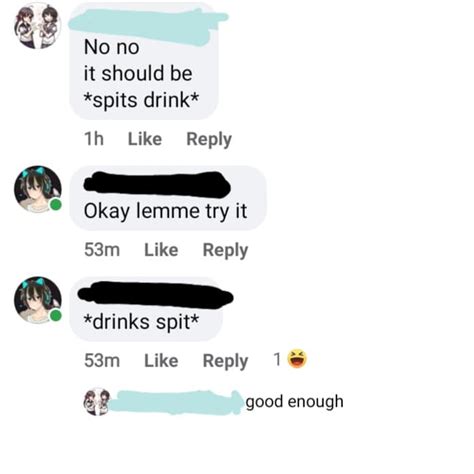The height and width of the screenshot is (474, 474).
Task: Click blacked-out name above "Okay lemme try it"
Action: 157,184
